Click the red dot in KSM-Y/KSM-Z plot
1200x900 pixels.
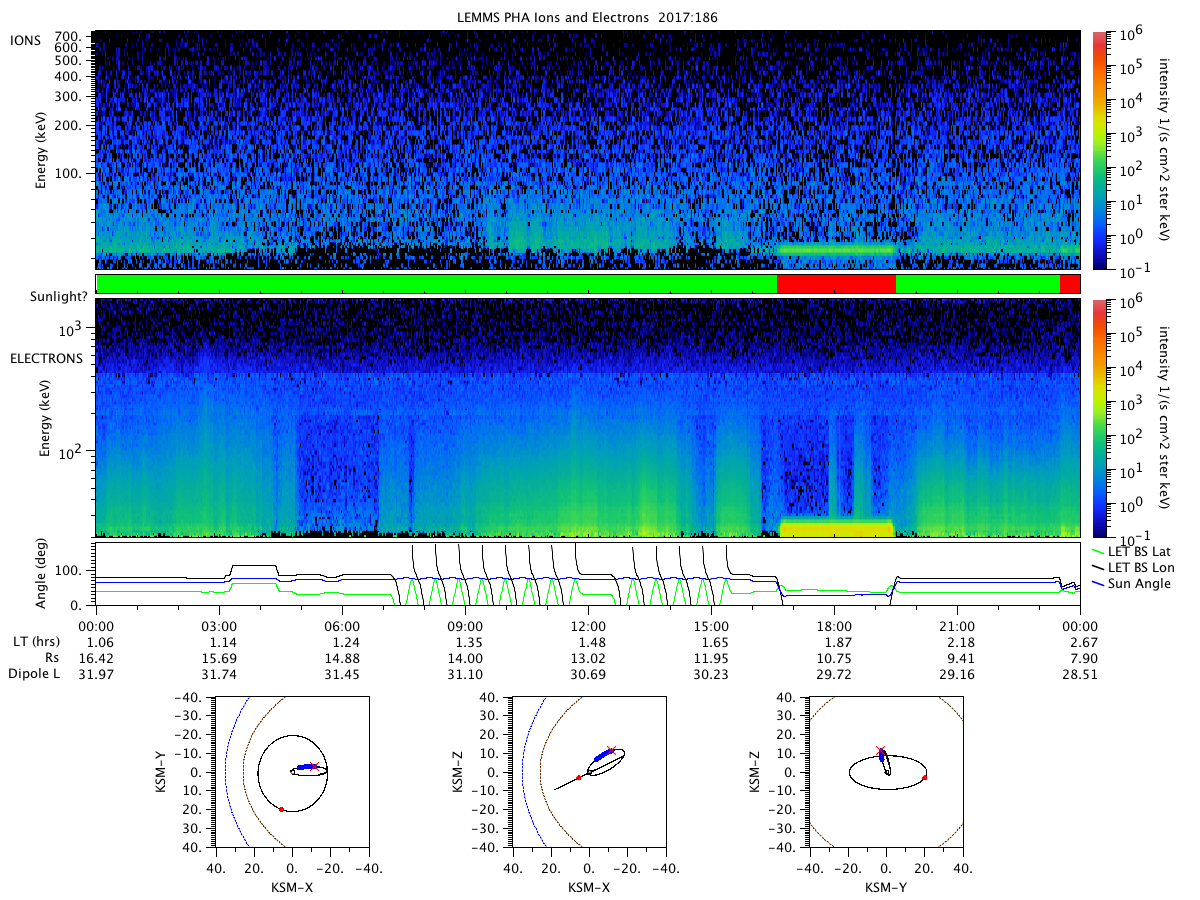[x=924, y=777]
